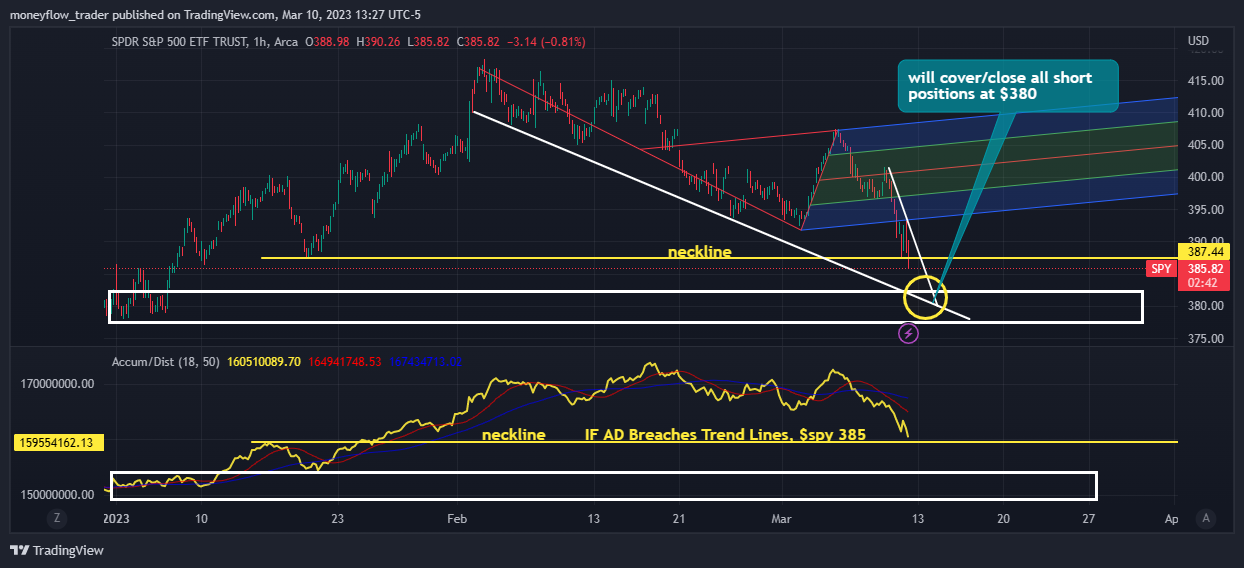This screenshot has width=1244, height=568.
Task: Select the neckline label on the price chart
Action: tap(699, 253)
